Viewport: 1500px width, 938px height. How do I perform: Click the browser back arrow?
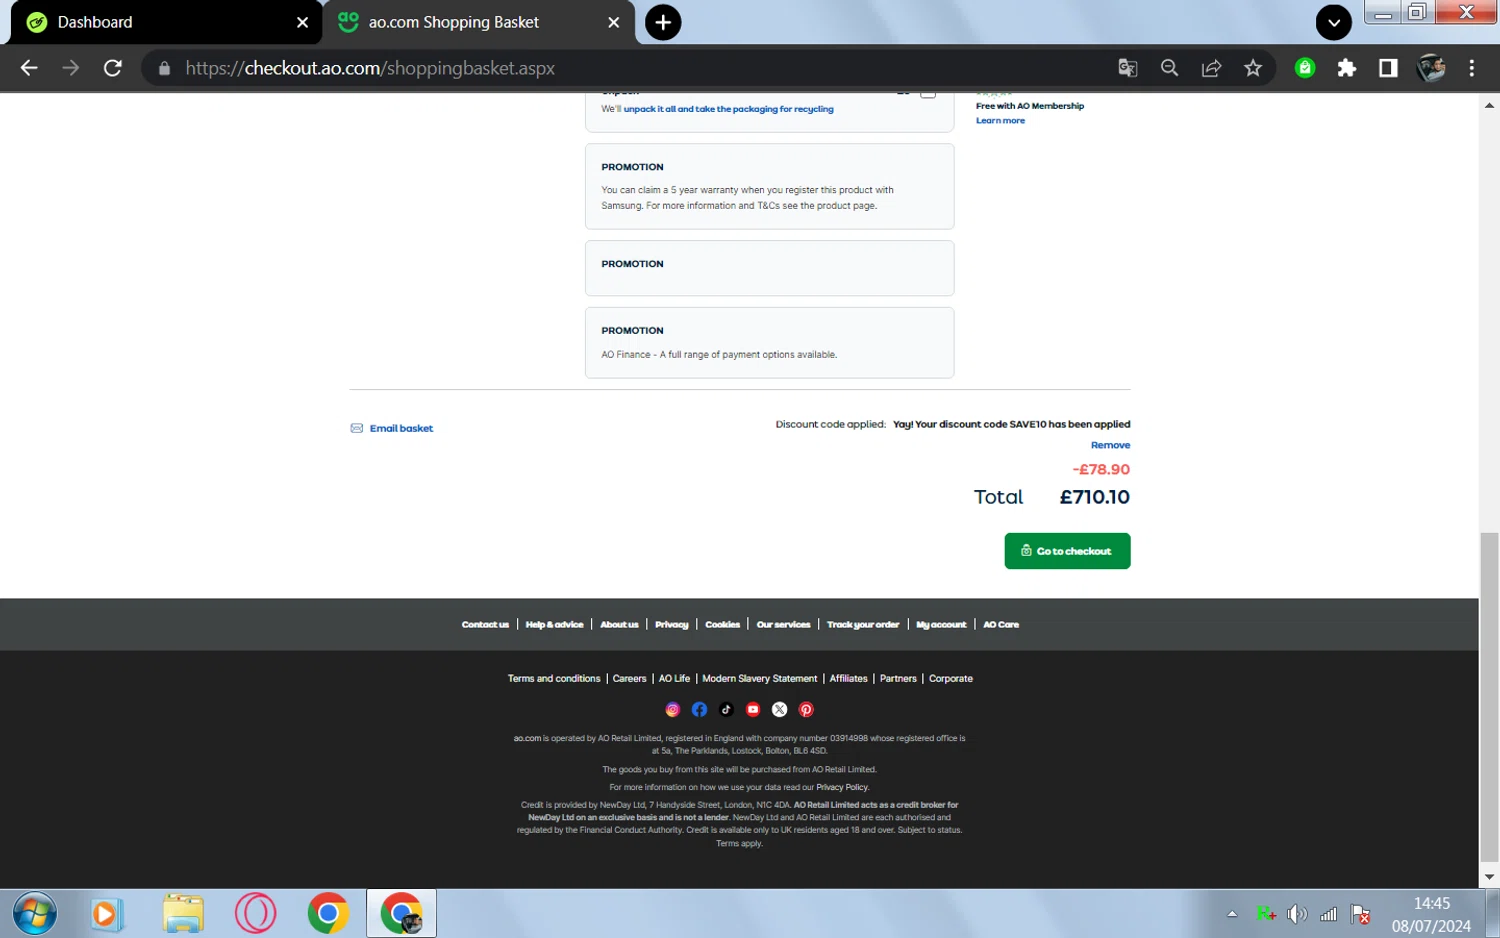(29, 68)
